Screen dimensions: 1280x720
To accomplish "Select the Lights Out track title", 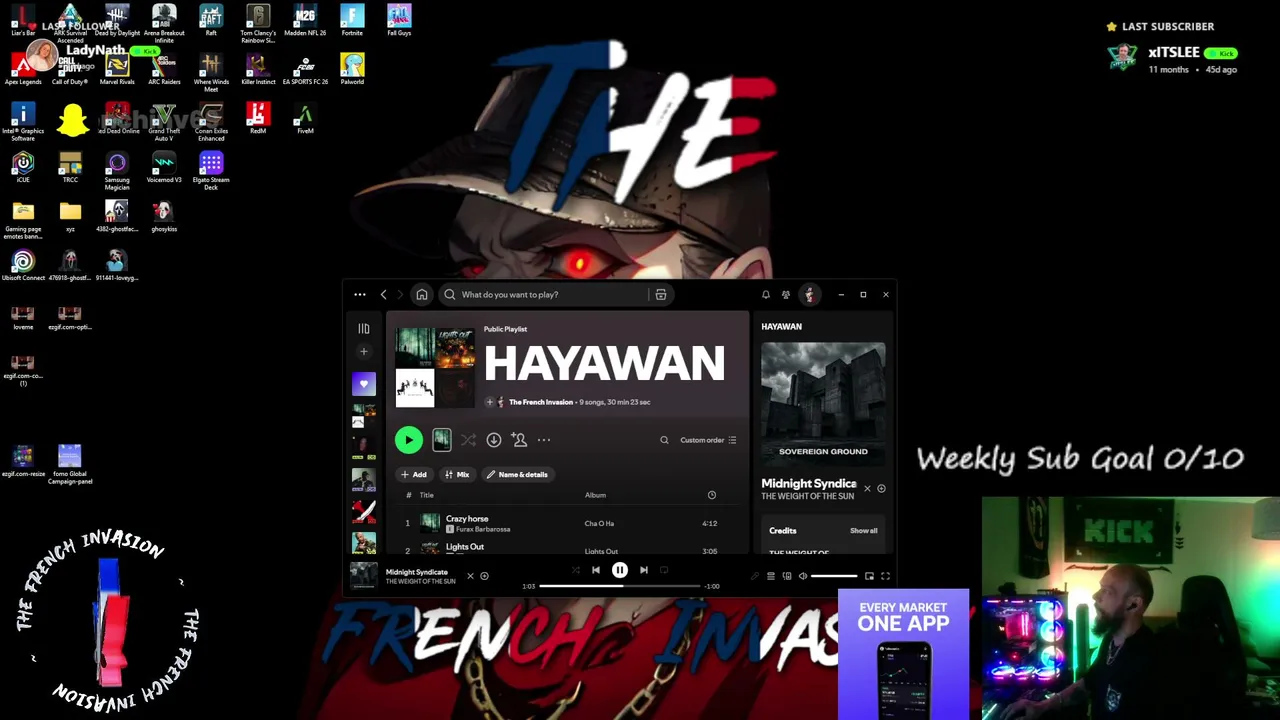I will tap(464, 547).
